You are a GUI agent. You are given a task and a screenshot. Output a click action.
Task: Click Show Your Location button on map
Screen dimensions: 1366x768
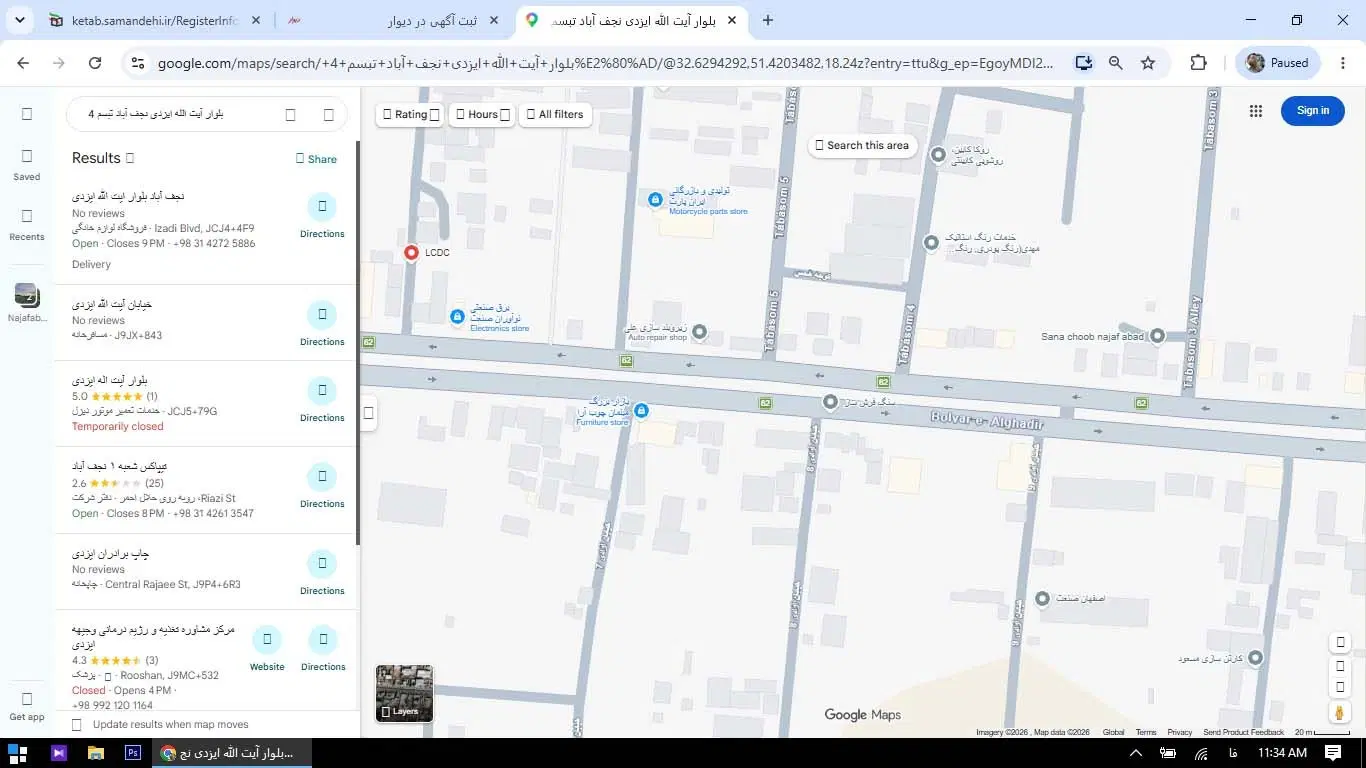(1340, 642)
